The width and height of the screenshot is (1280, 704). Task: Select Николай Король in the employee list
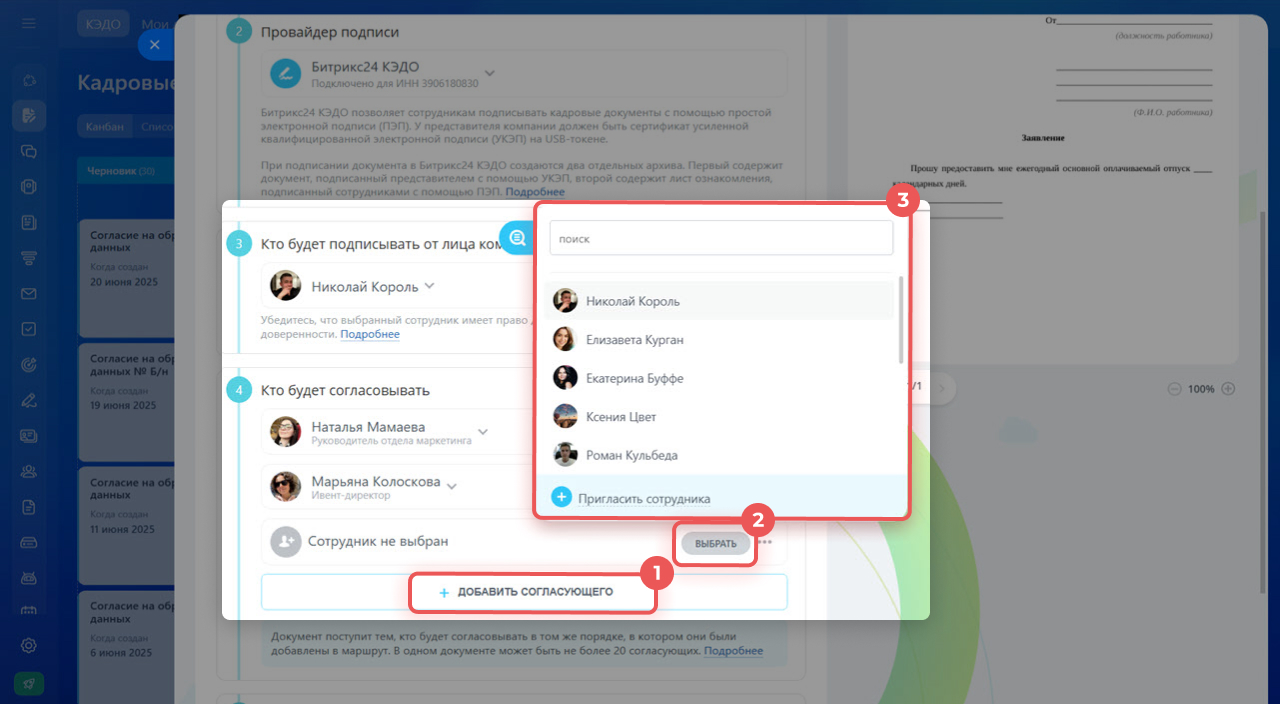point(721,301)
